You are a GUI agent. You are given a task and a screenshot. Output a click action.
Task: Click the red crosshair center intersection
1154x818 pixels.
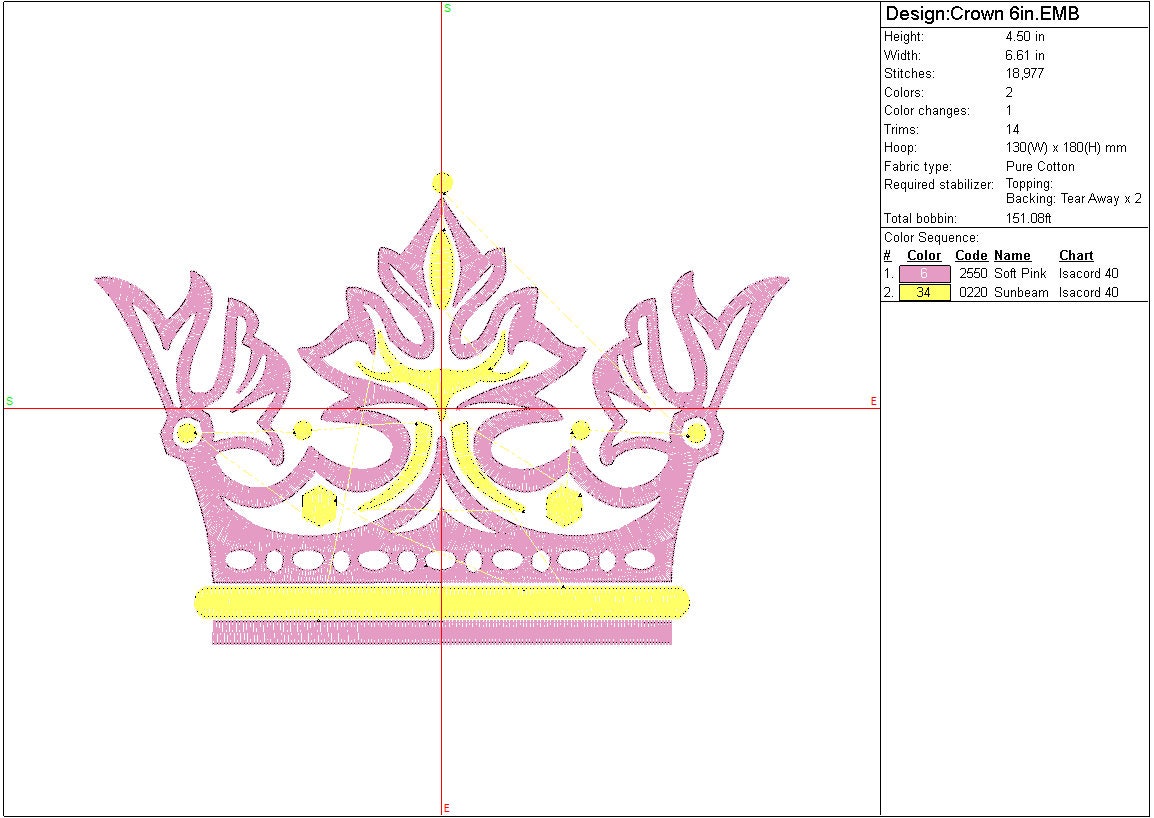coord(442,408)
